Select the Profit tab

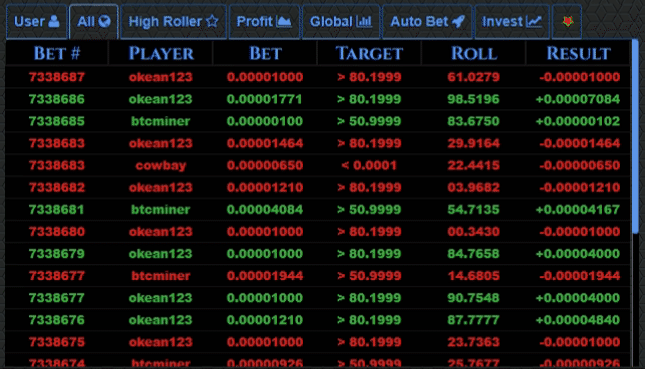(x=264, y=22)
